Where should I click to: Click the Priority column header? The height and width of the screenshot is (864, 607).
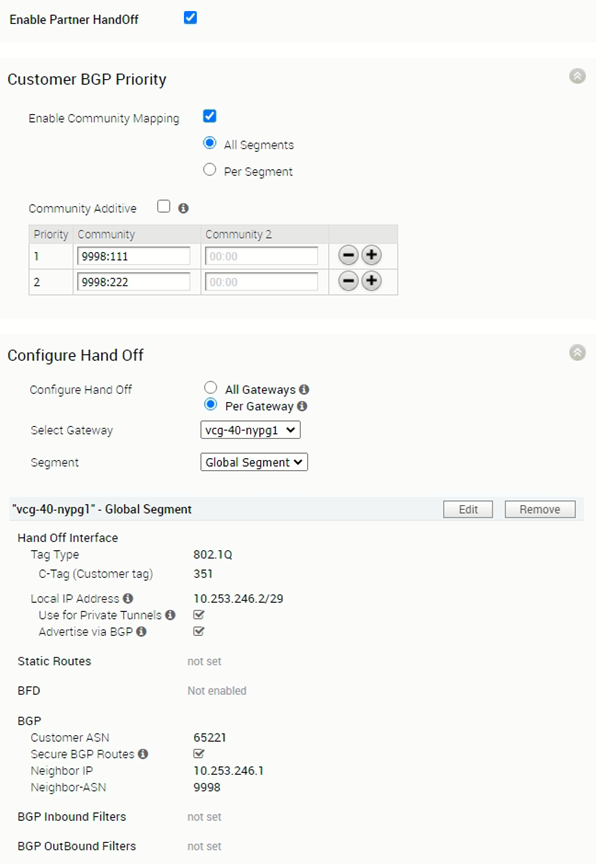pyautogui.click(x=51, y=234)
